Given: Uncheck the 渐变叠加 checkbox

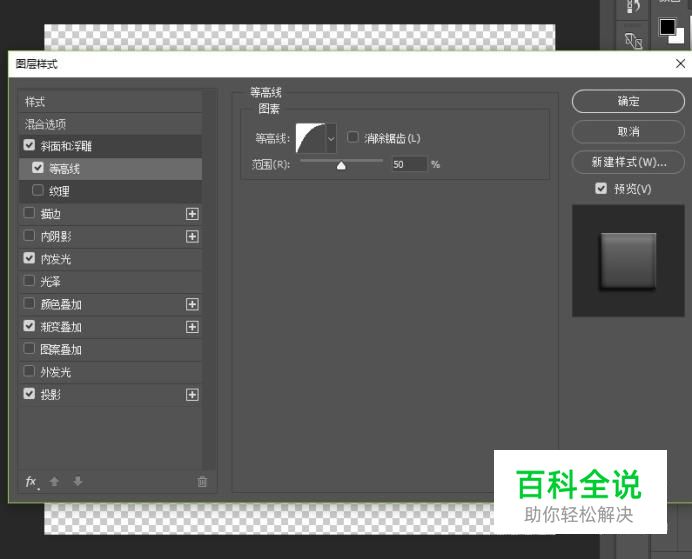Looking at the screenshot, I should click(x=29, y=326).
